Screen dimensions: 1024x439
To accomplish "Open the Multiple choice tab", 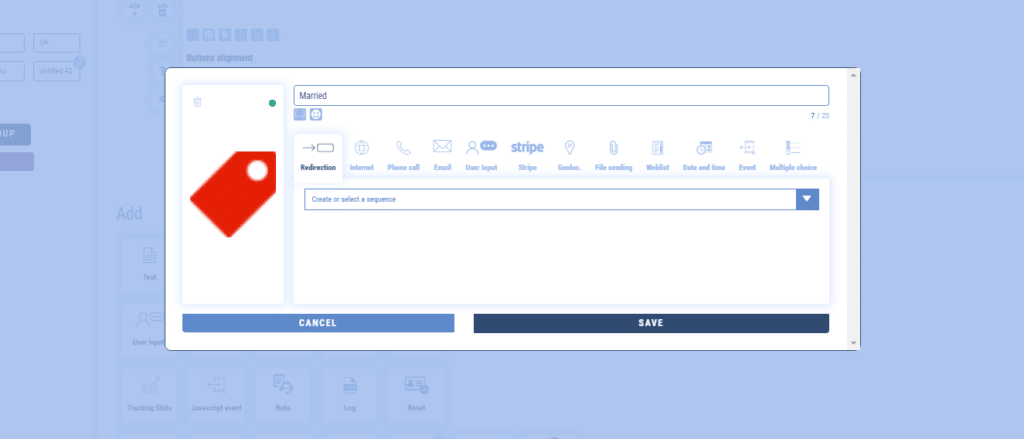I will point(793,153).
